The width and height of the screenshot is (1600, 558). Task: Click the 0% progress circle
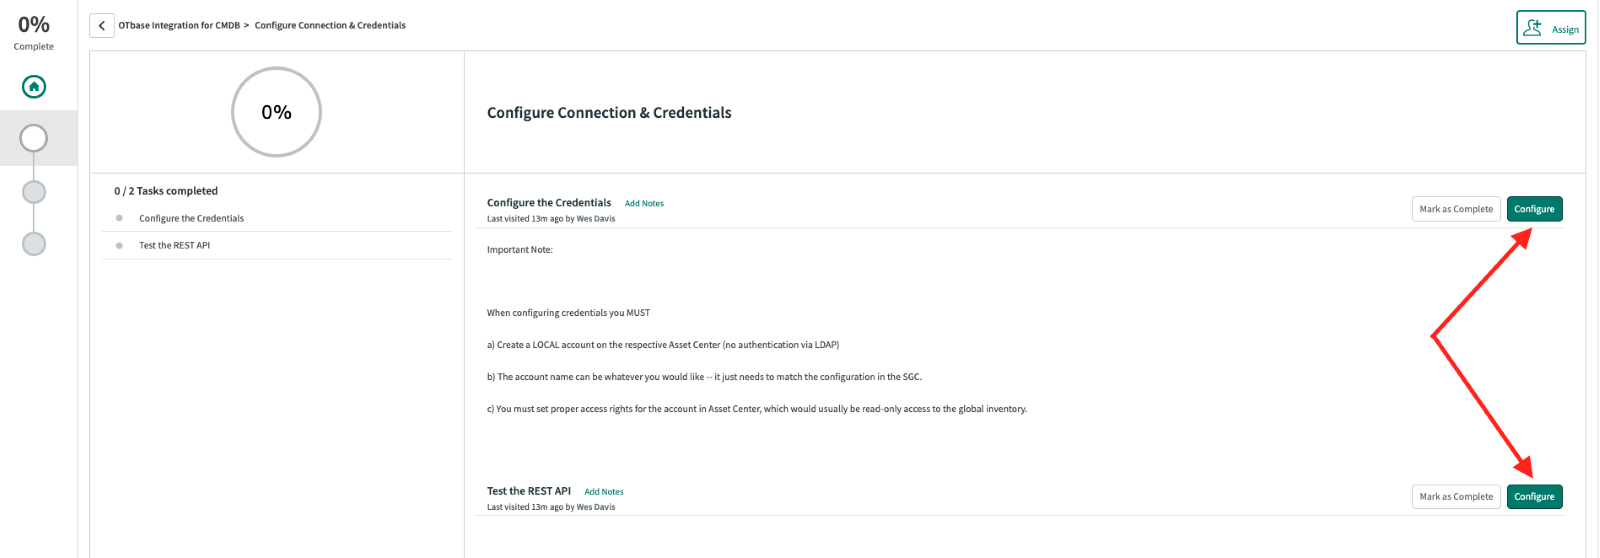(276, 112)
